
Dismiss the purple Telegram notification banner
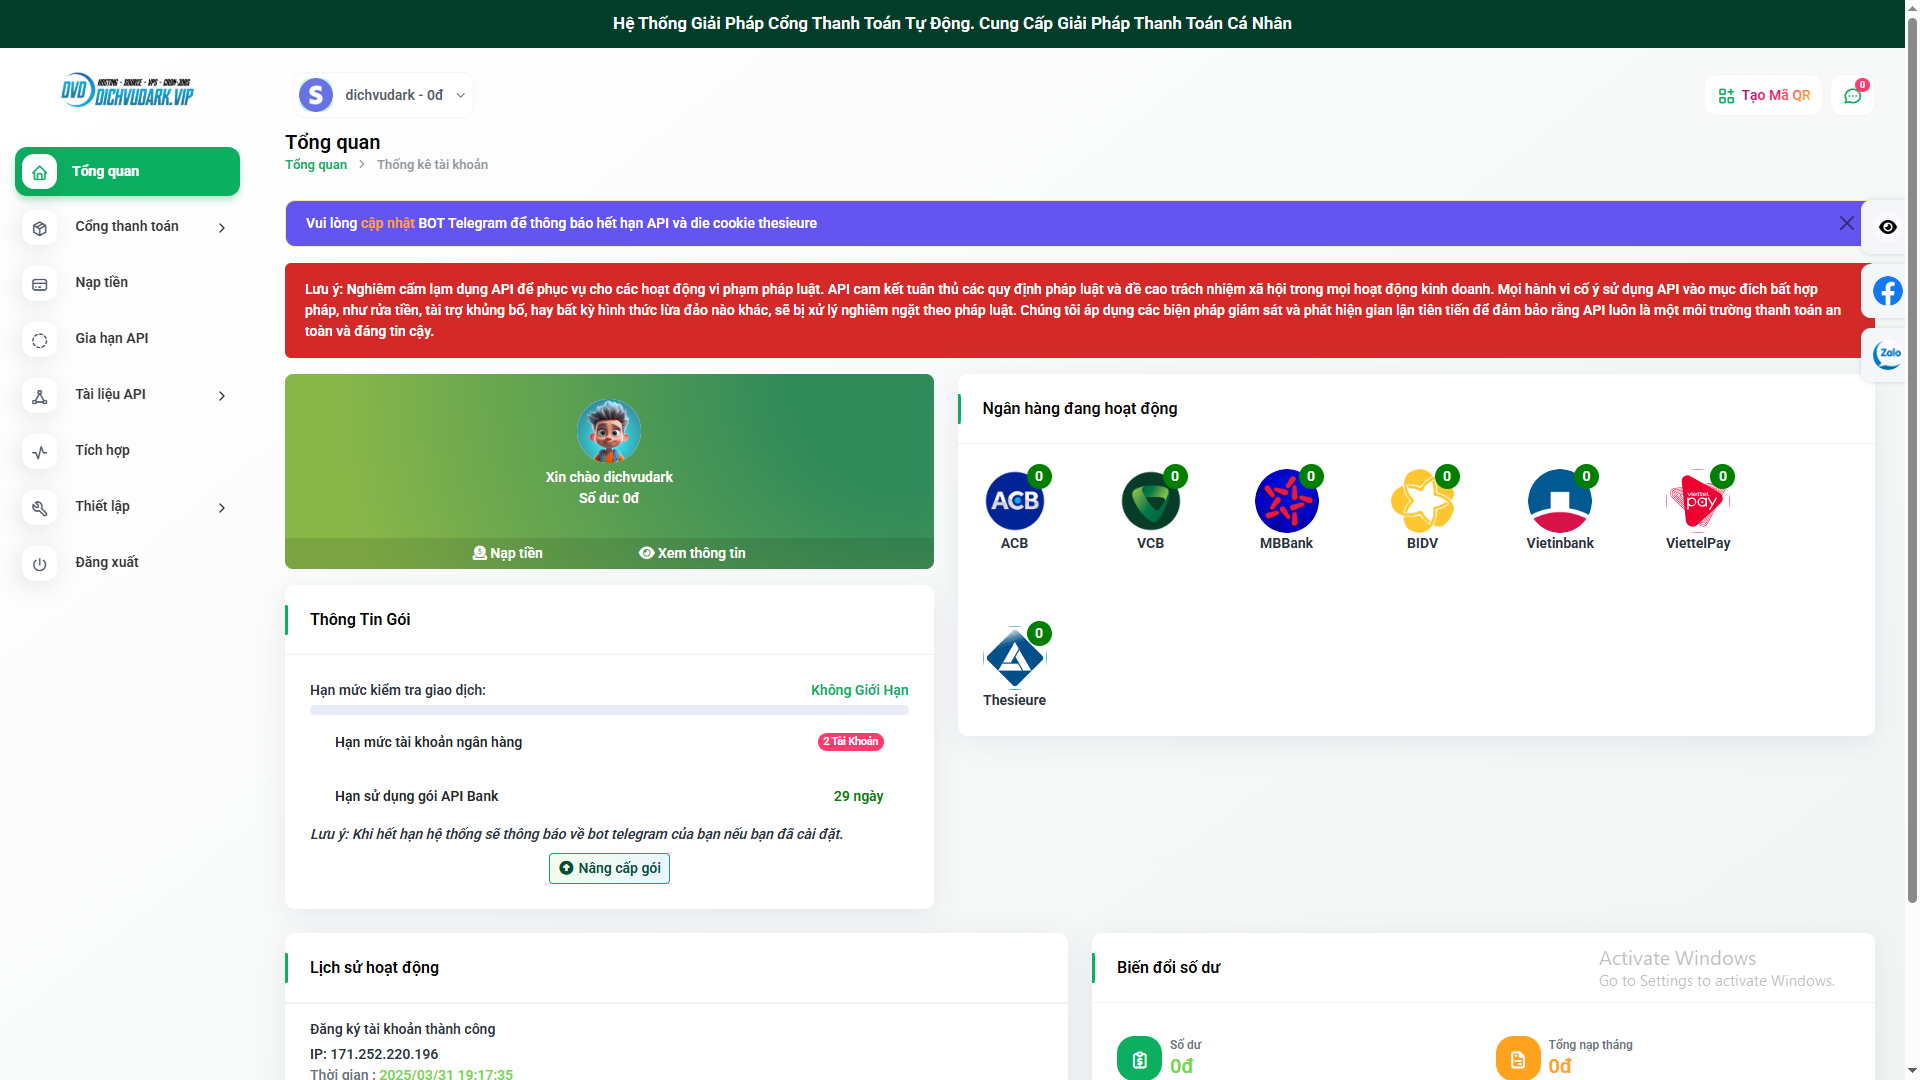1846,223
